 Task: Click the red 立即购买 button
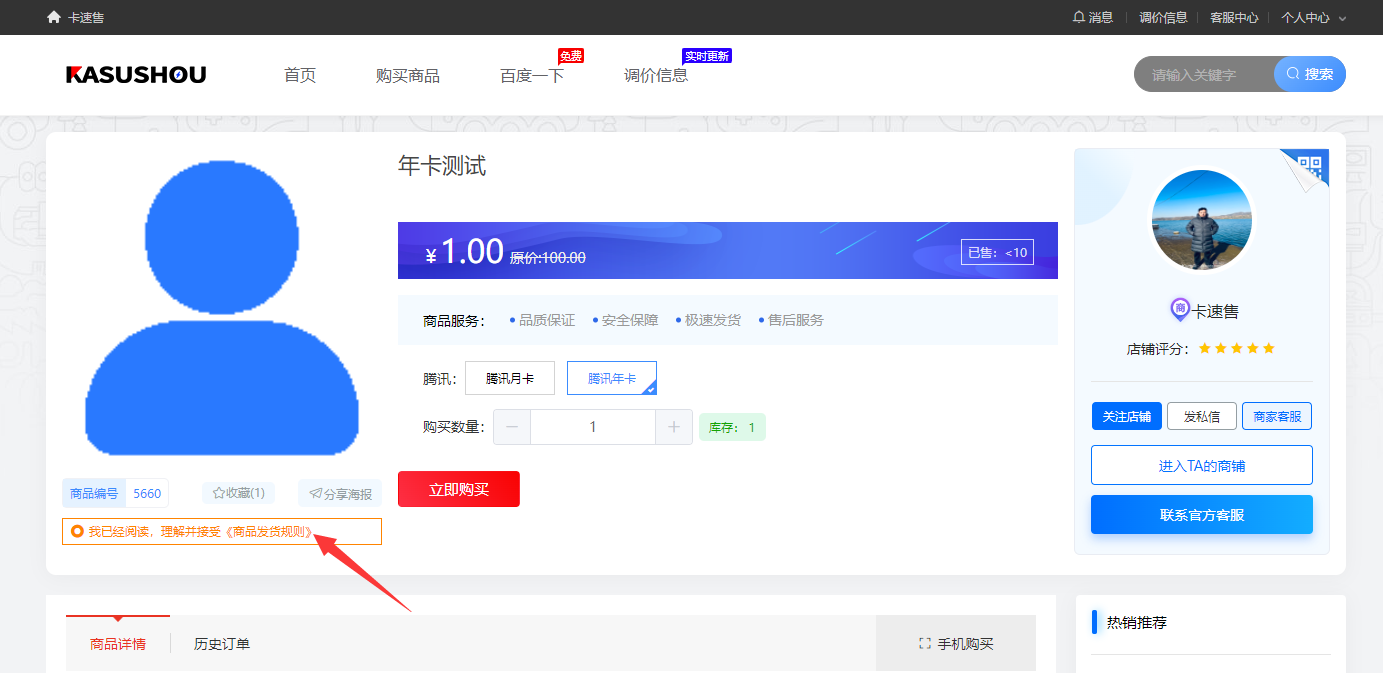(x=459, y=489)
